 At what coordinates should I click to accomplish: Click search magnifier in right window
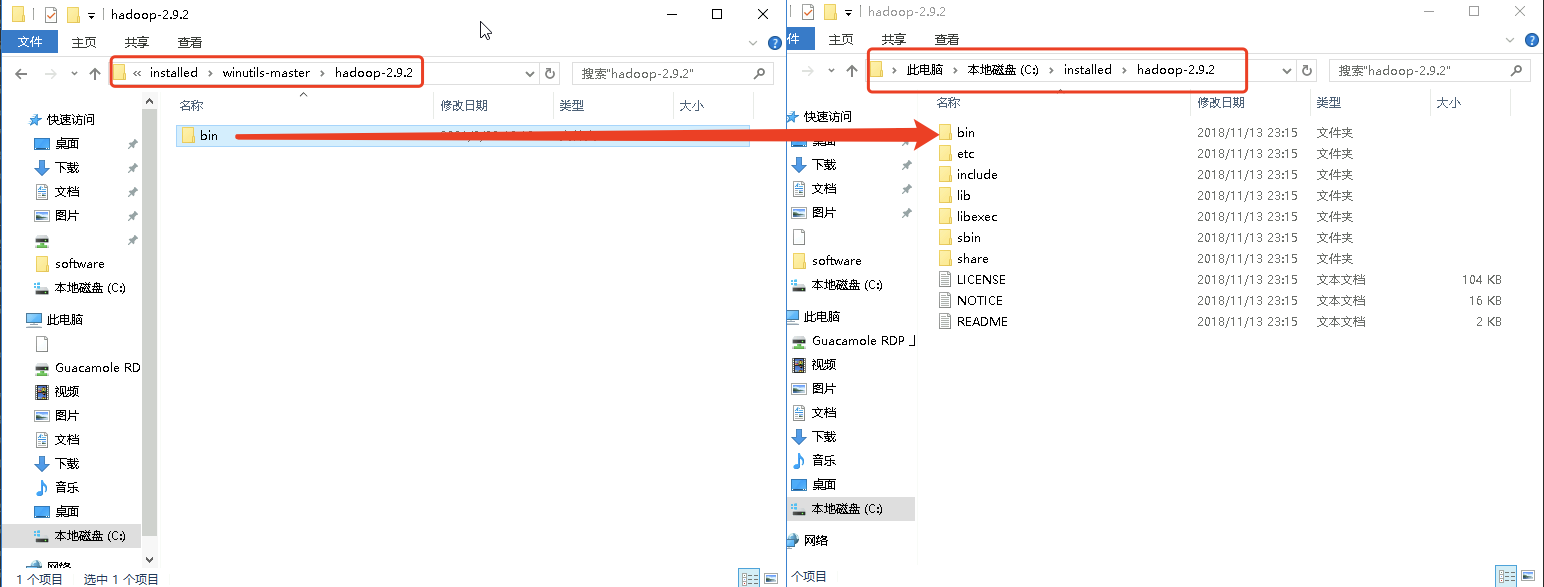(1517, 70)
